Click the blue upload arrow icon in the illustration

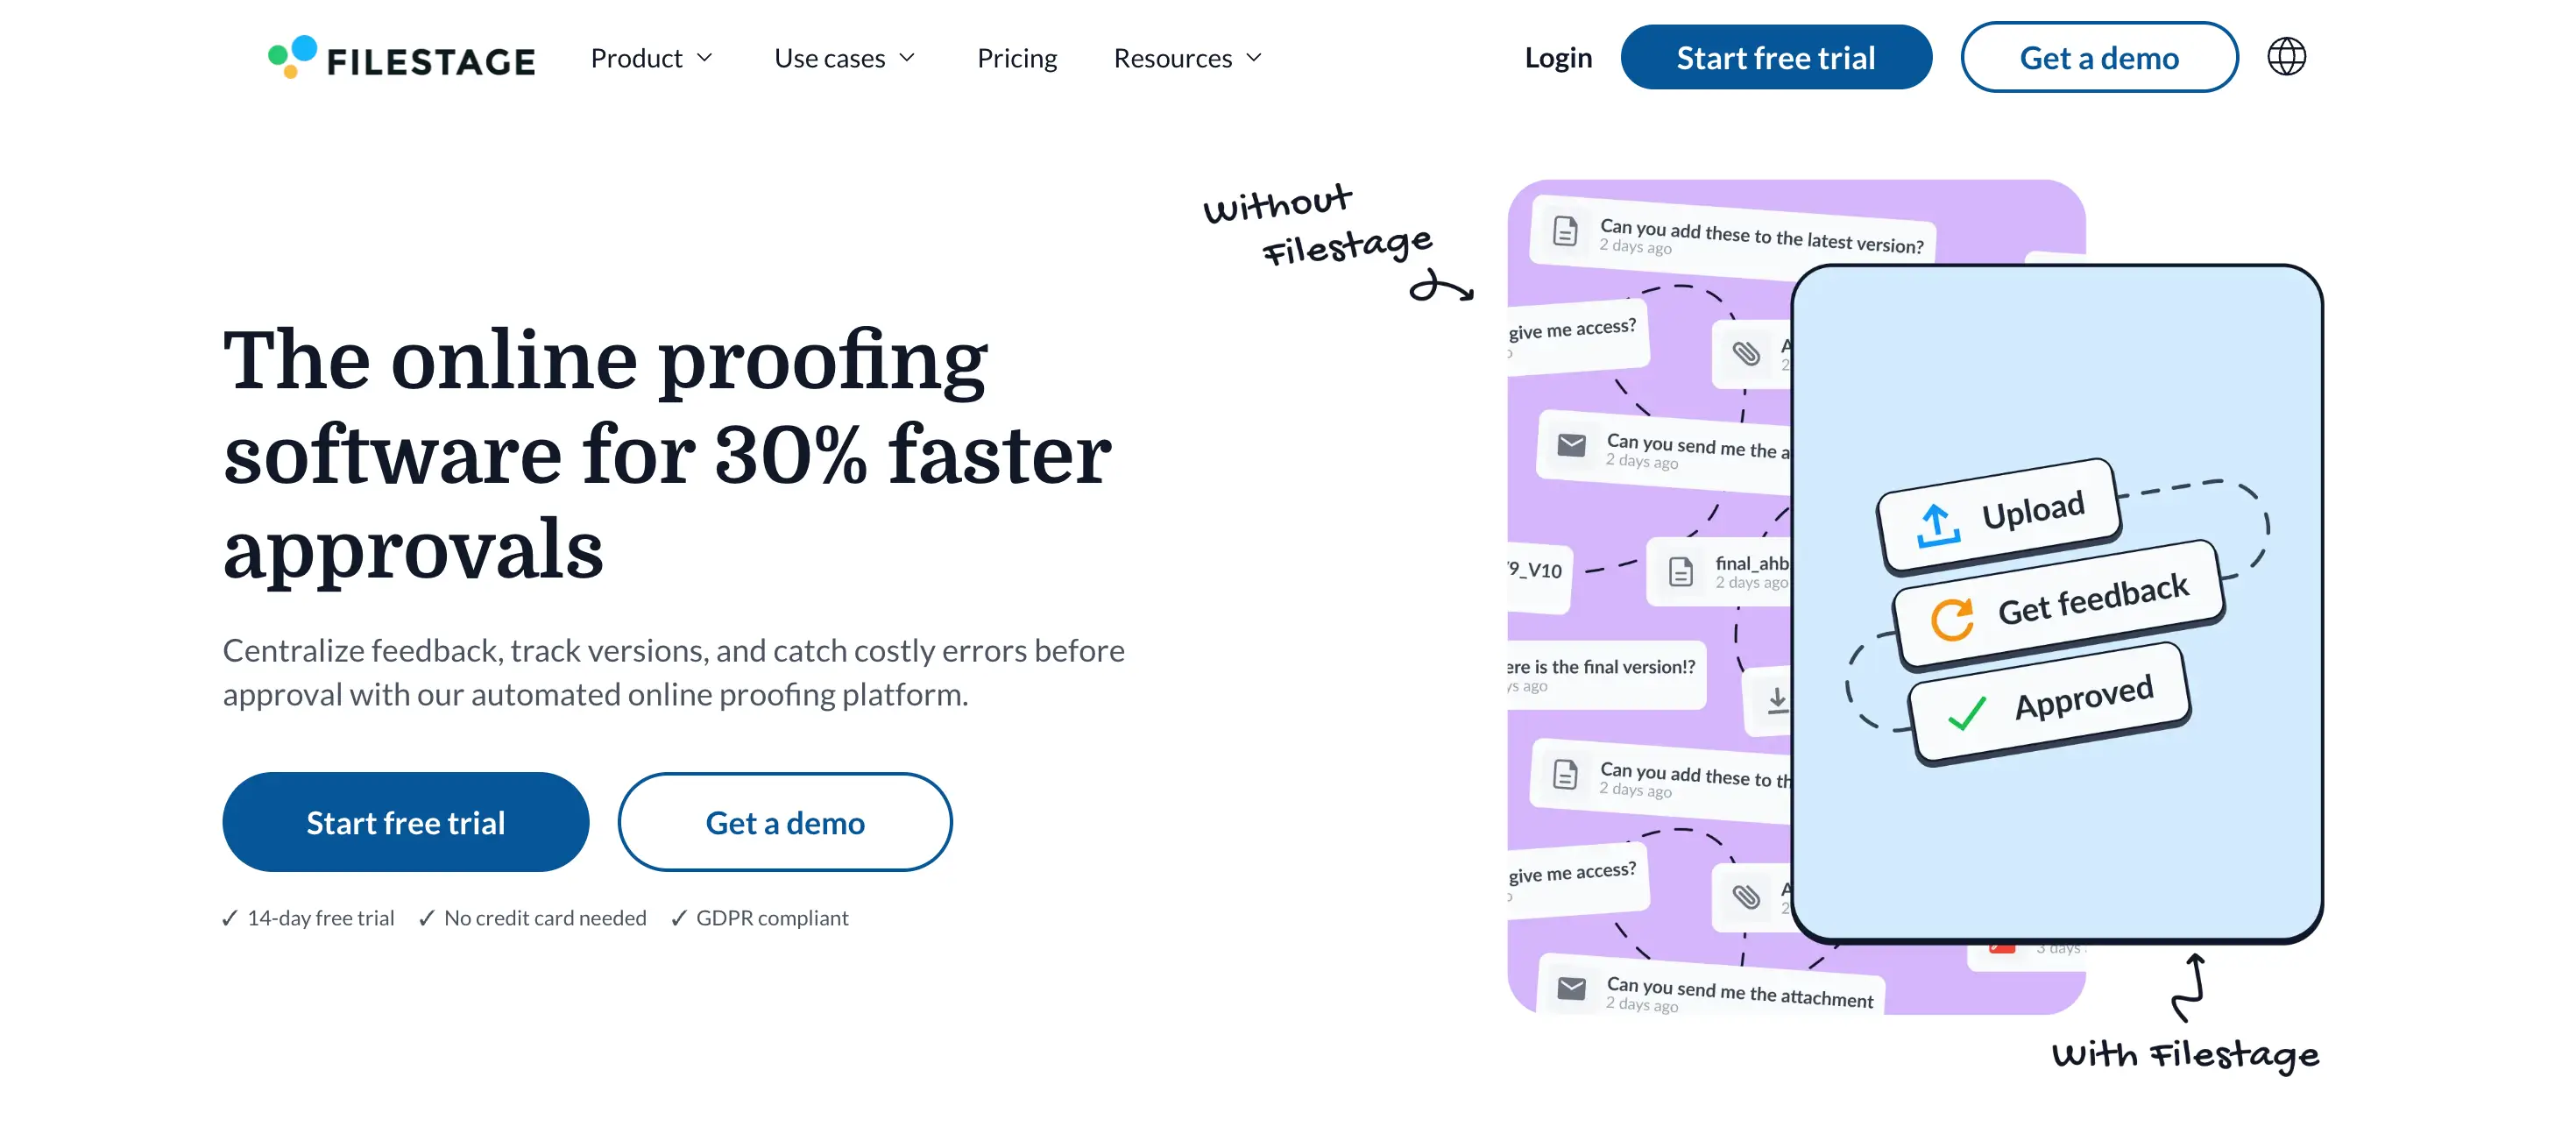(x=1936, y=526)
